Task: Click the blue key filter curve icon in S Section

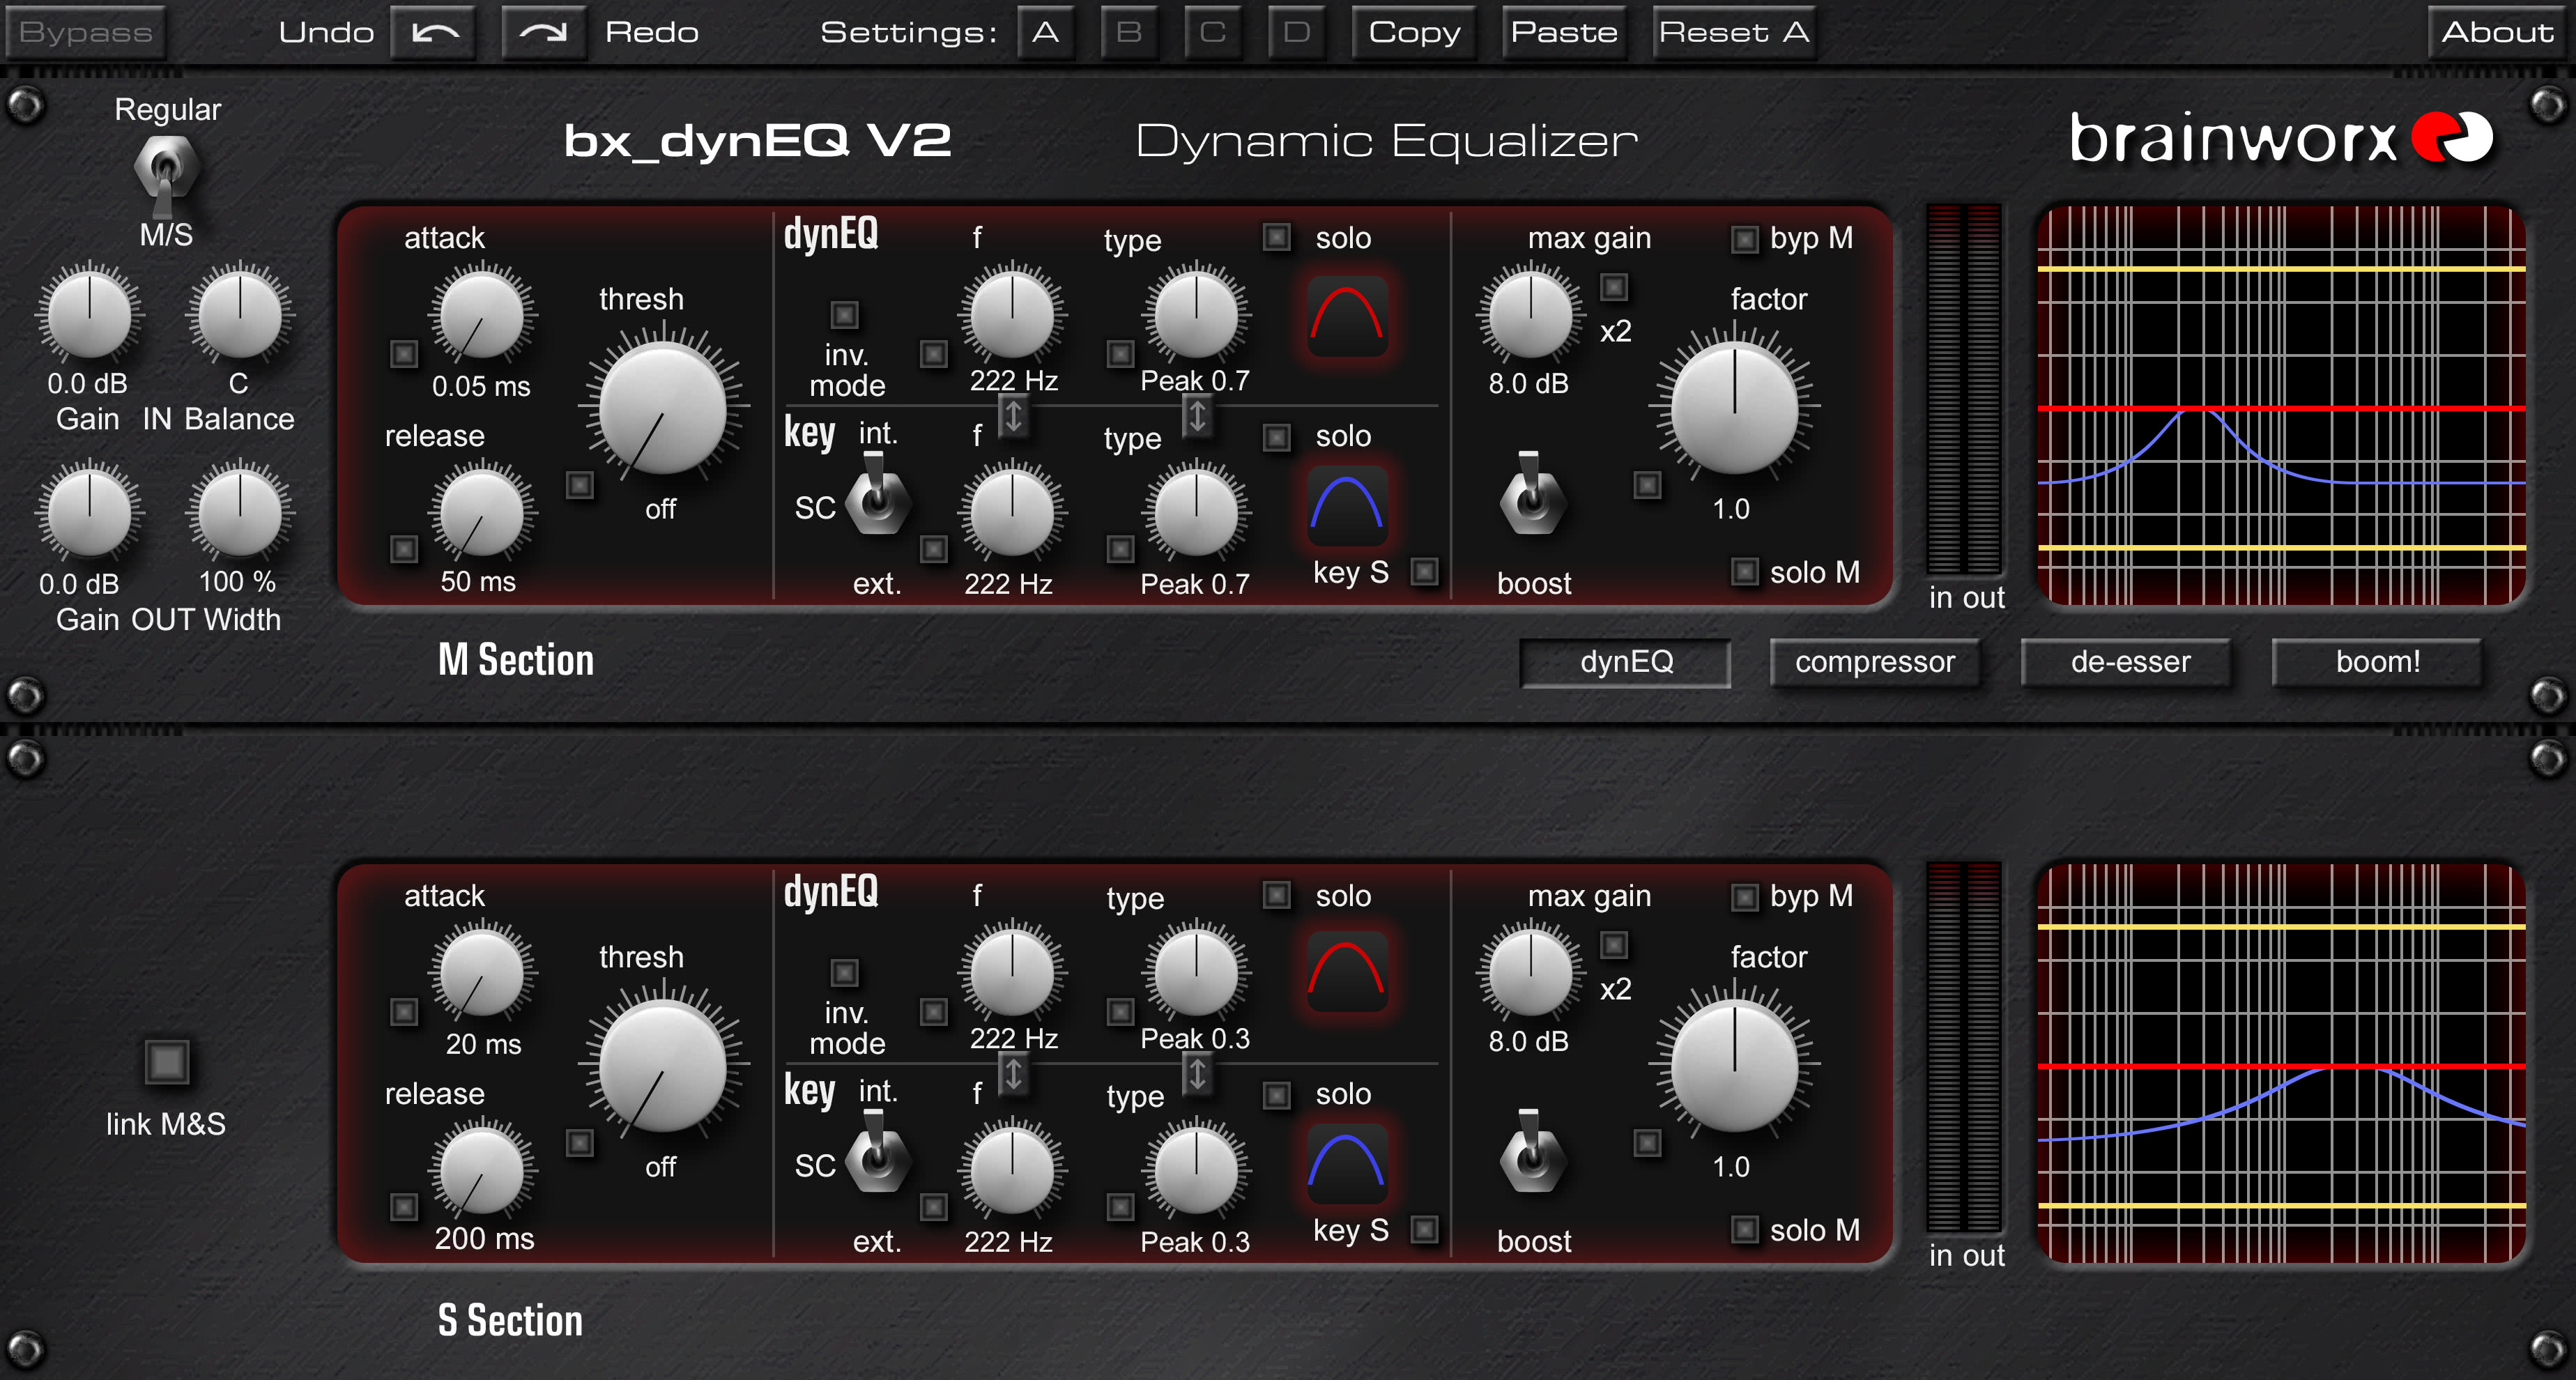Action: pyautogui.click(x=1347, y=1162)
